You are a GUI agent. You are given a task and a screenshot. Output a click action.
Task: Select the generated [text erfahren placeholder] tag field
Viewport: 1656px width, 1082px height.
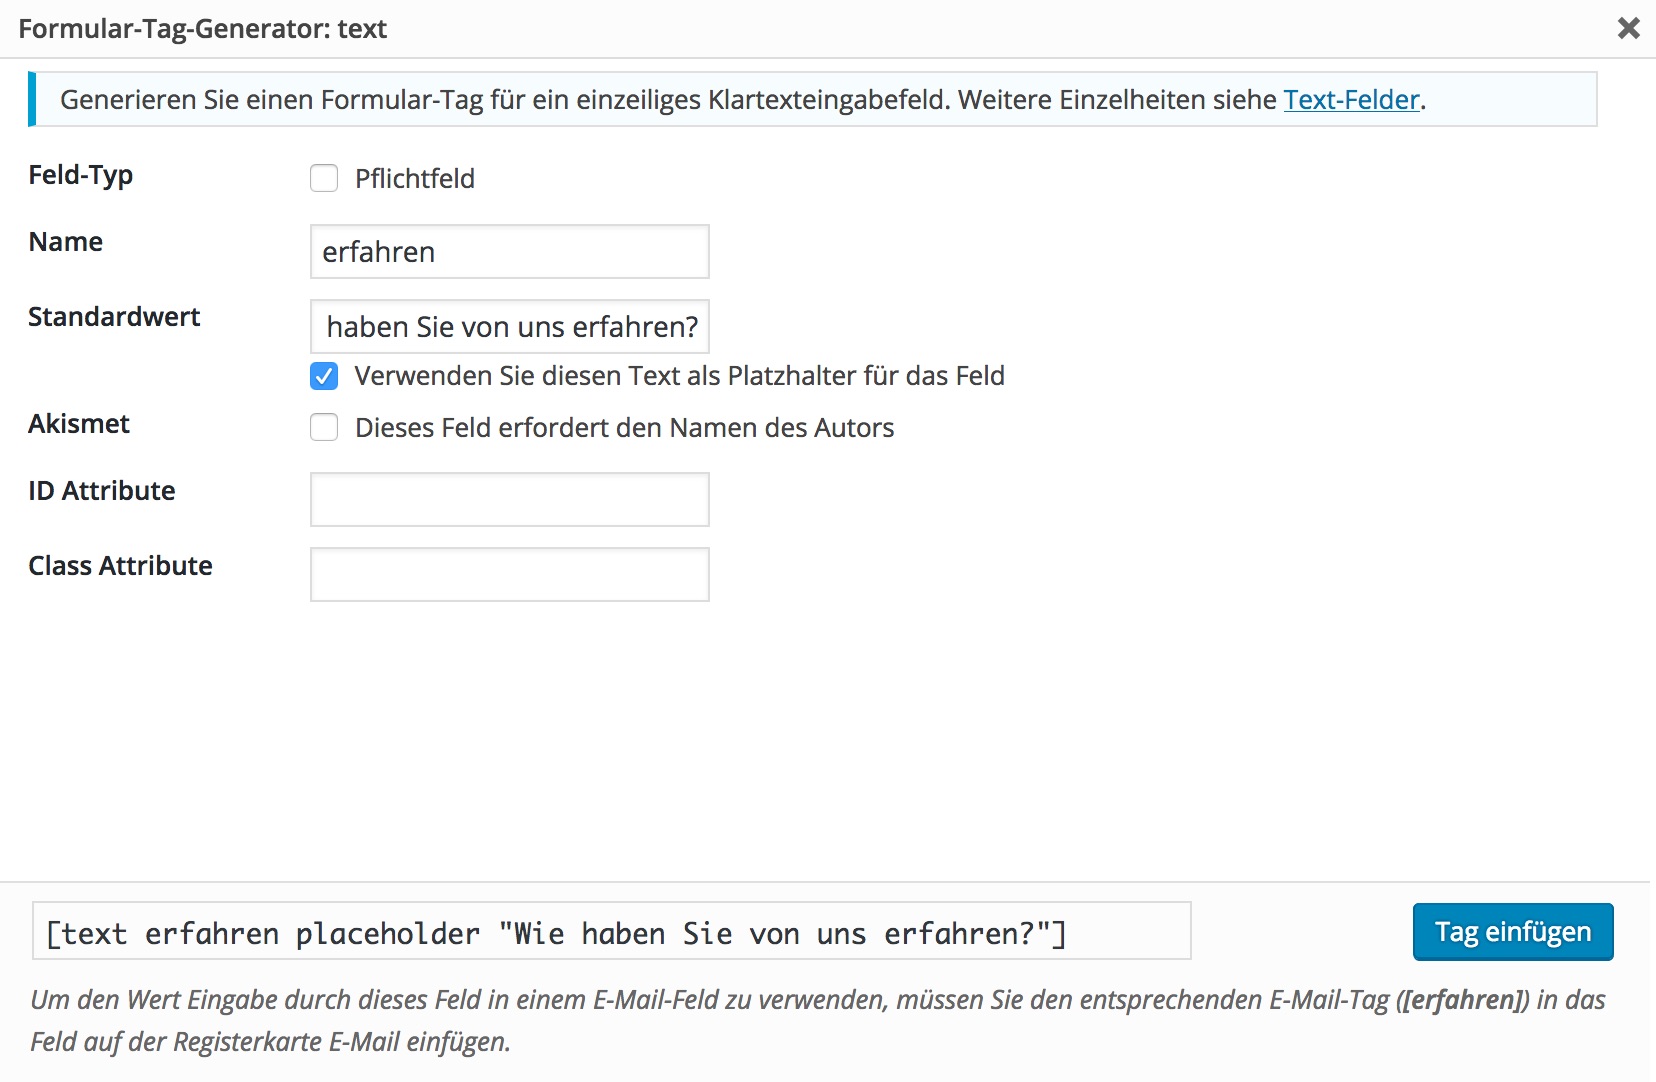[611, 932]
